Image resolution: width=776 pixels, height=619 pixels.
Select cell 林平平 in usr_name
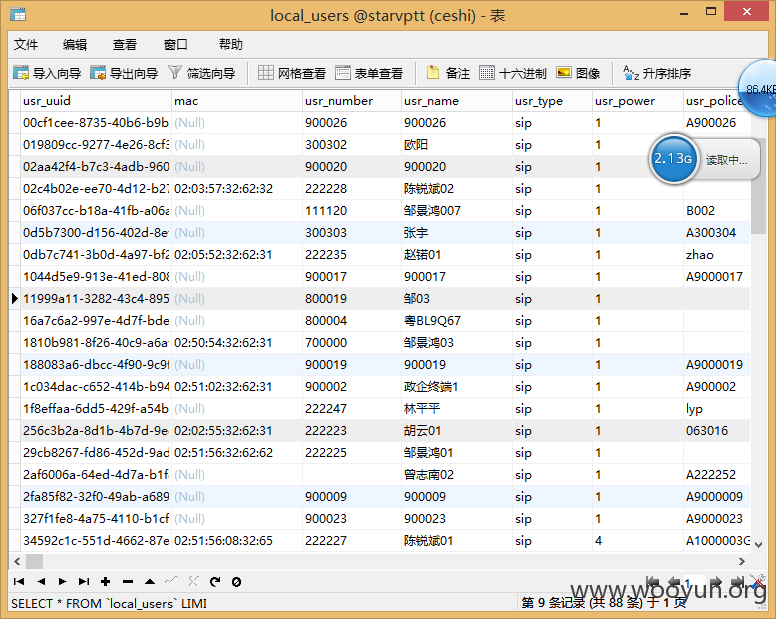pyautogui.click(x=457, y=409)
